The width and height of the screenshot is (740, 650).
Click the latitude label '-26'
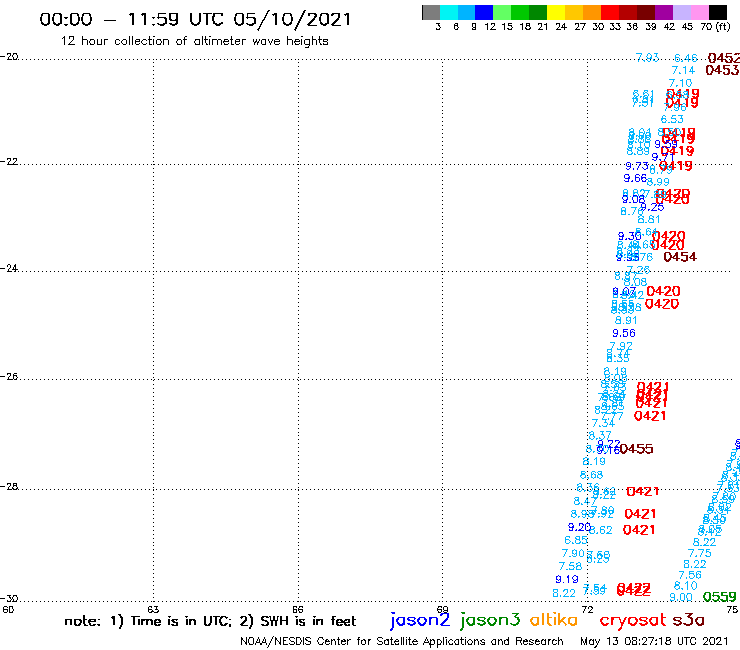9,377
